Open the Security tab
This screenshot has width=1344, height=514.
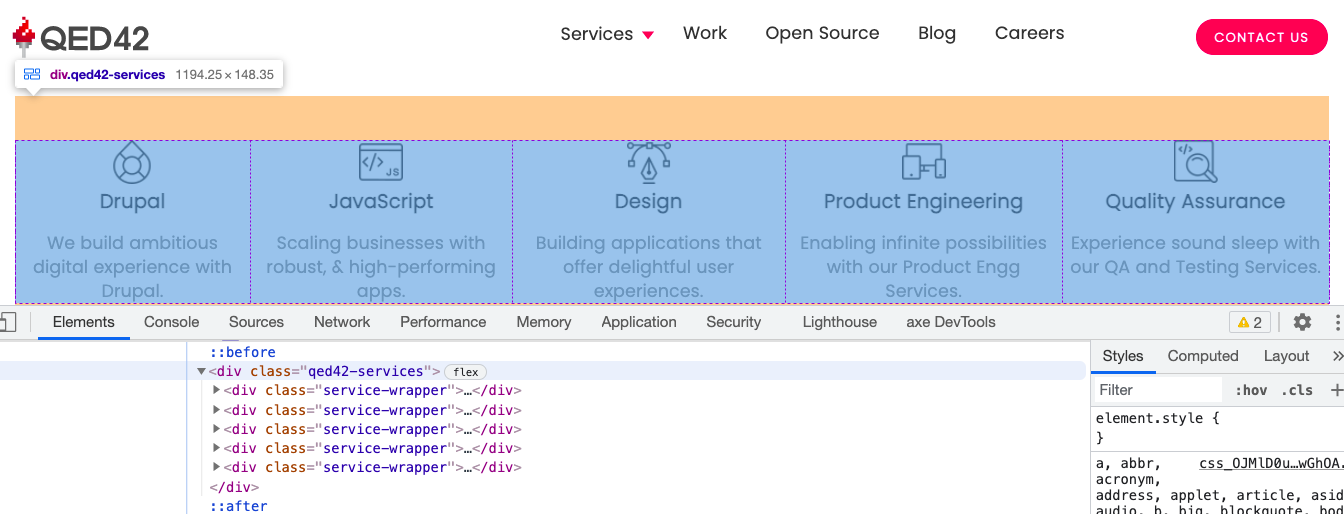point(734,322)
